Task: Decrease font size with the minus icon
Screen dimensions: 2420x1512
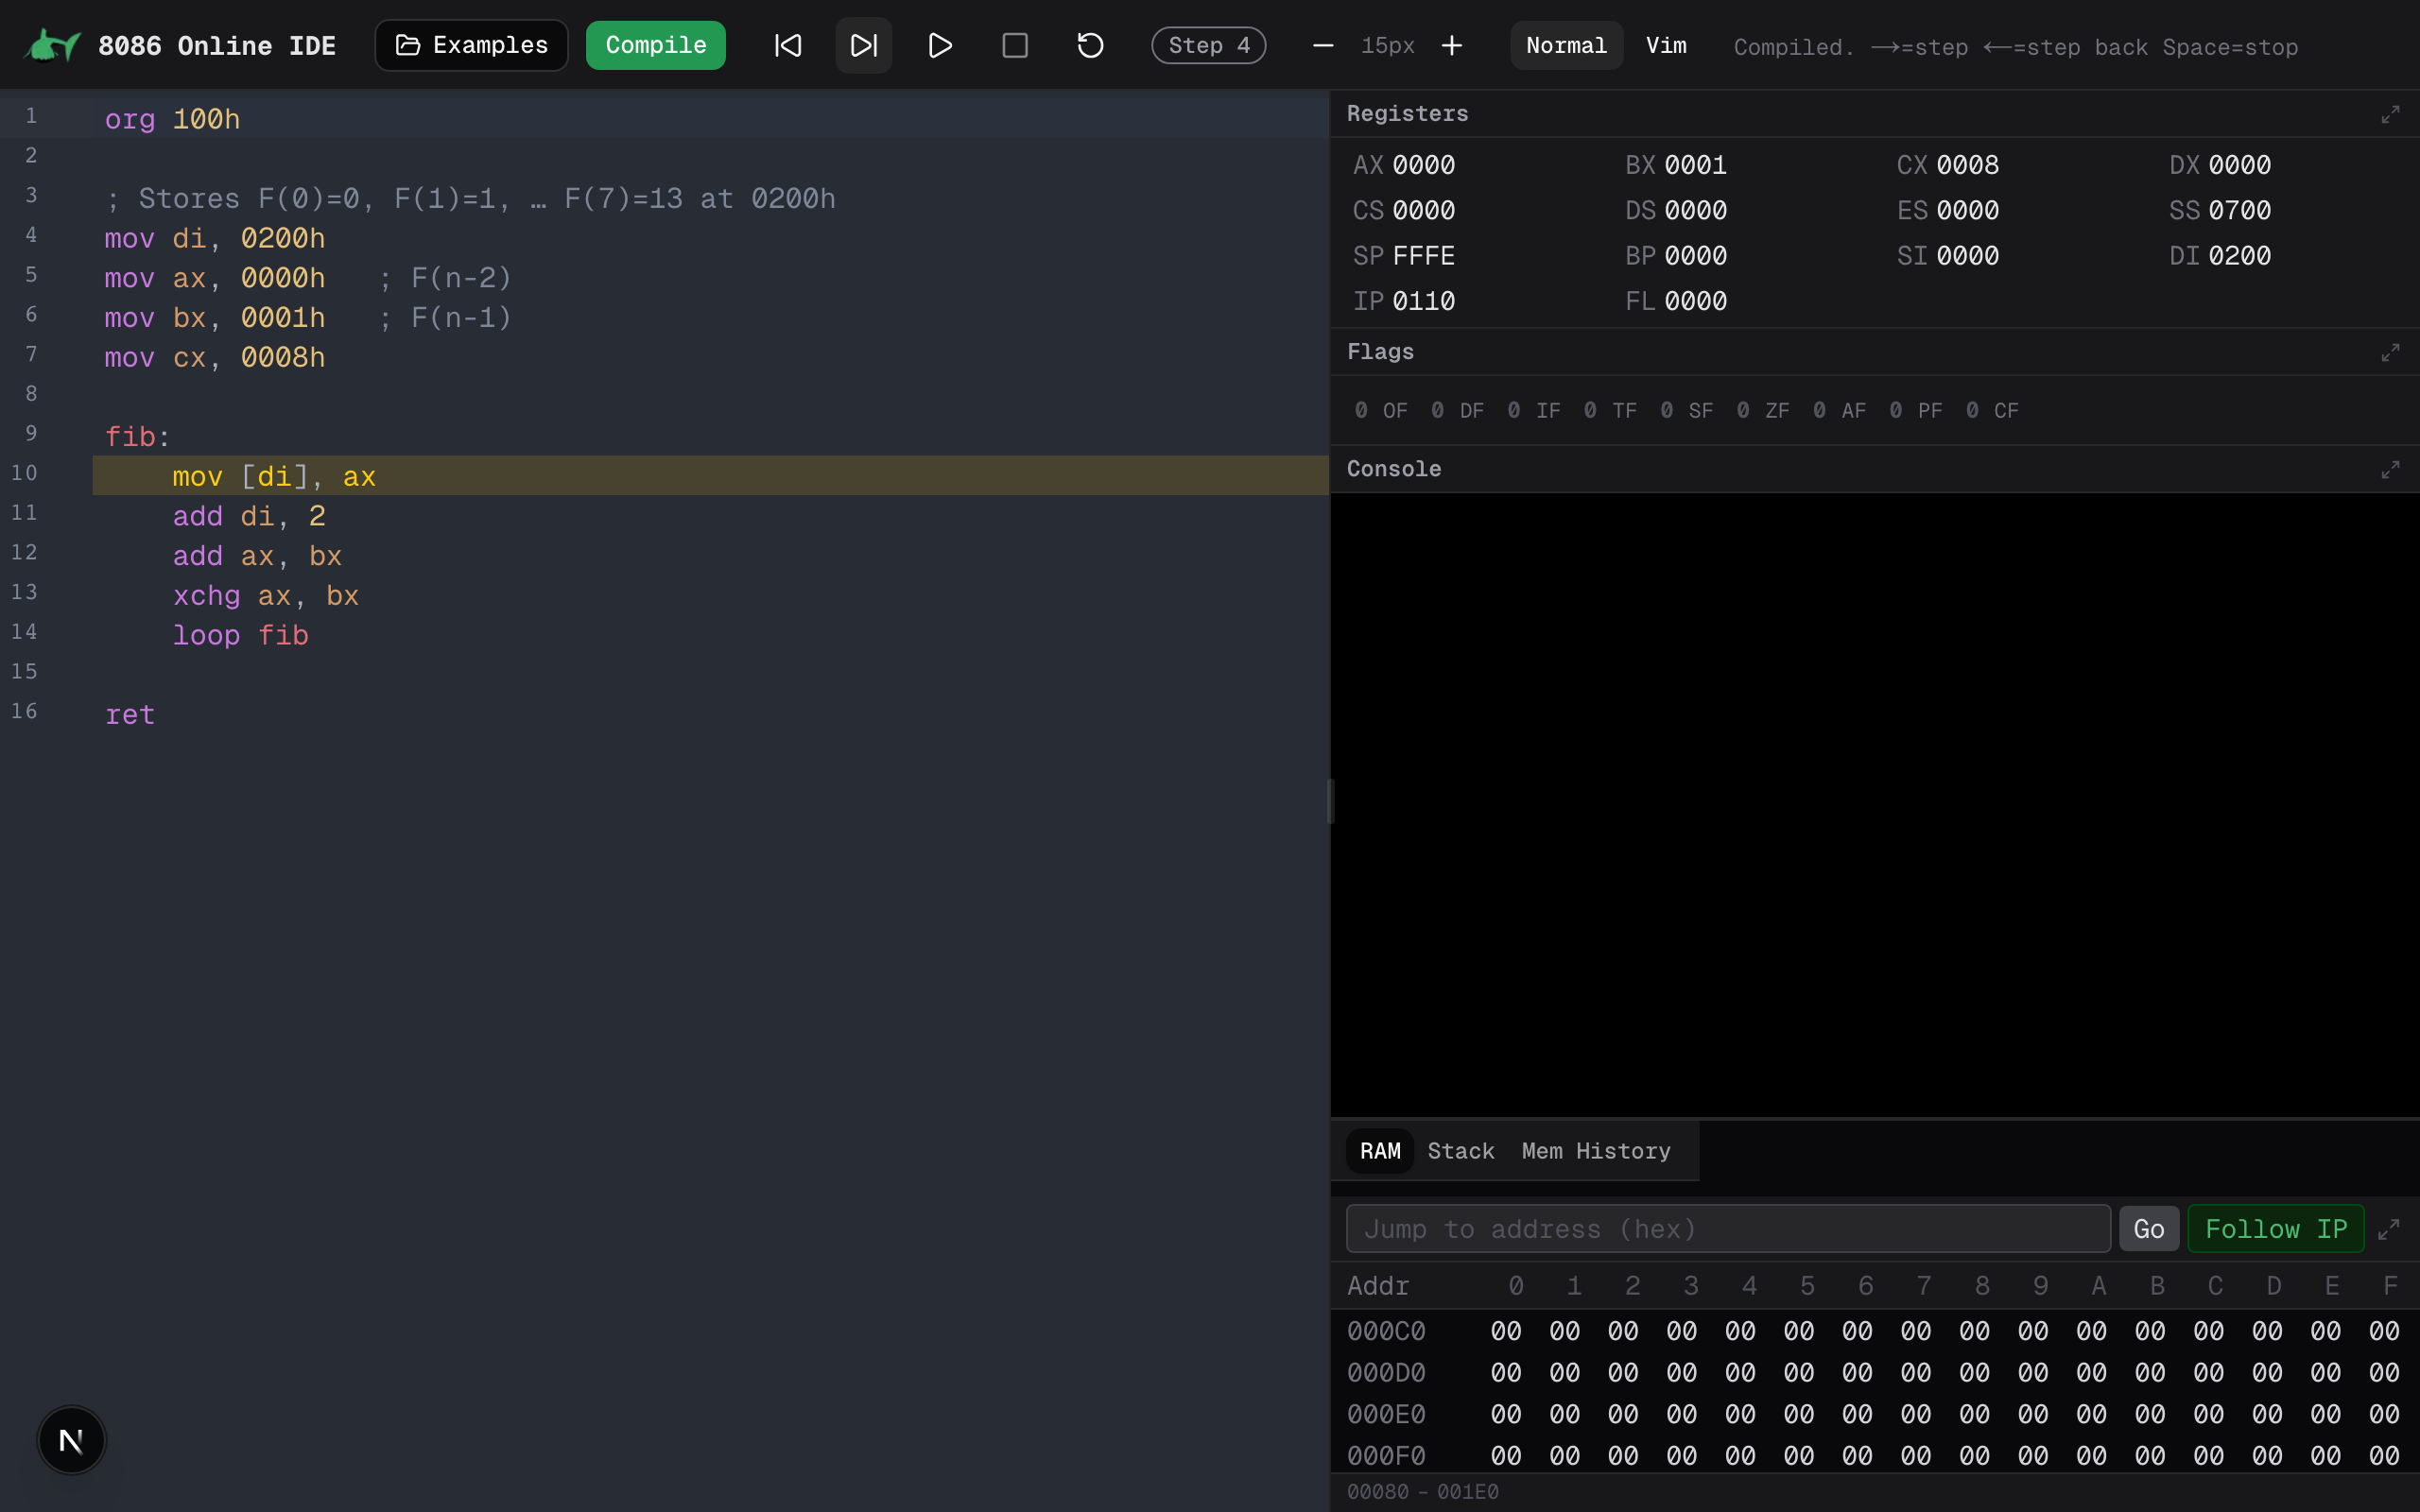Action: click(x=1323, y=46)
